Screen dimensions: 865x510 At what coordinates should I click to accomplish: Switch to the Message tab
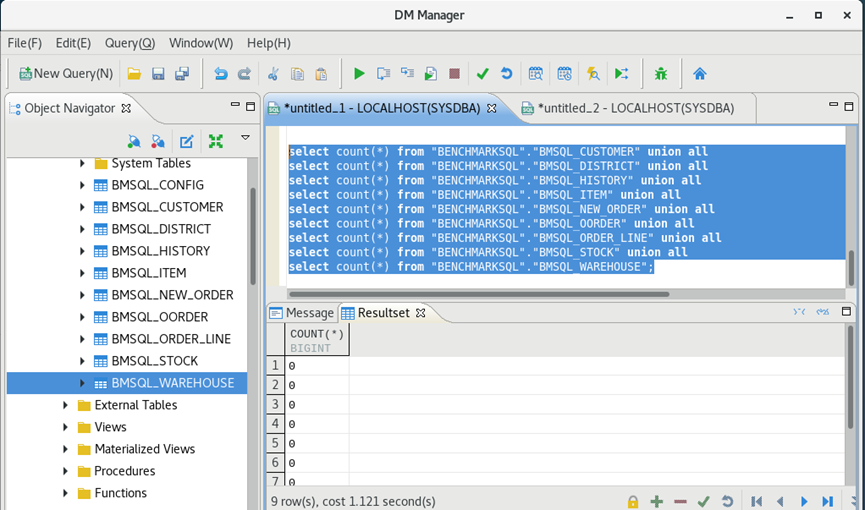302,313
